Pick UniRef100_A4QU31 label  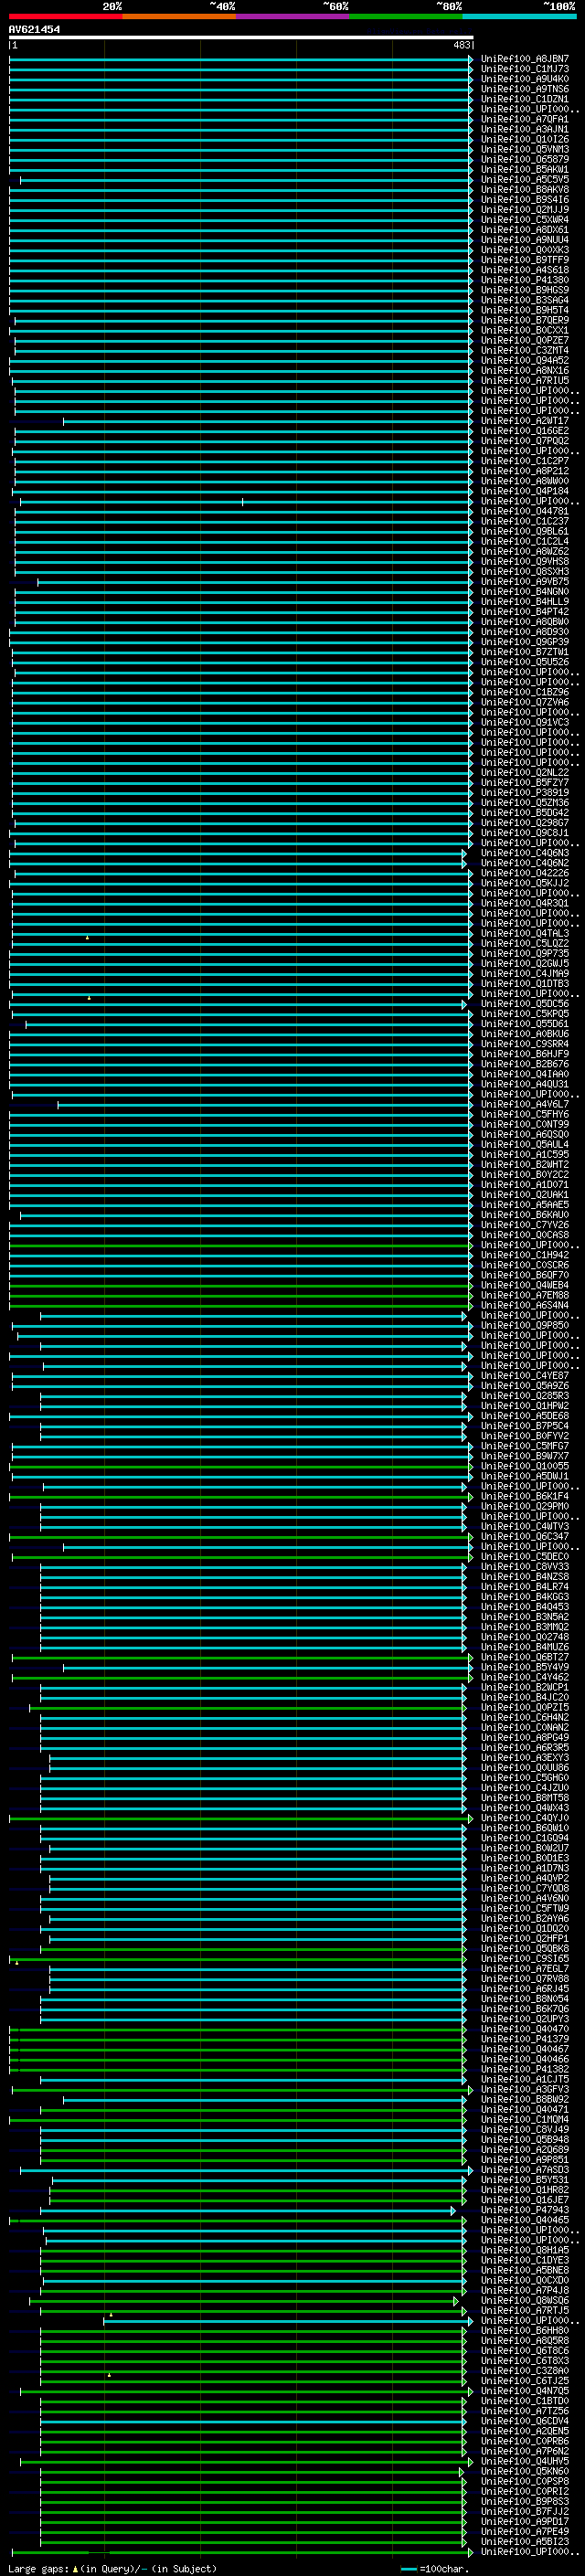(x=525, y=1083)
